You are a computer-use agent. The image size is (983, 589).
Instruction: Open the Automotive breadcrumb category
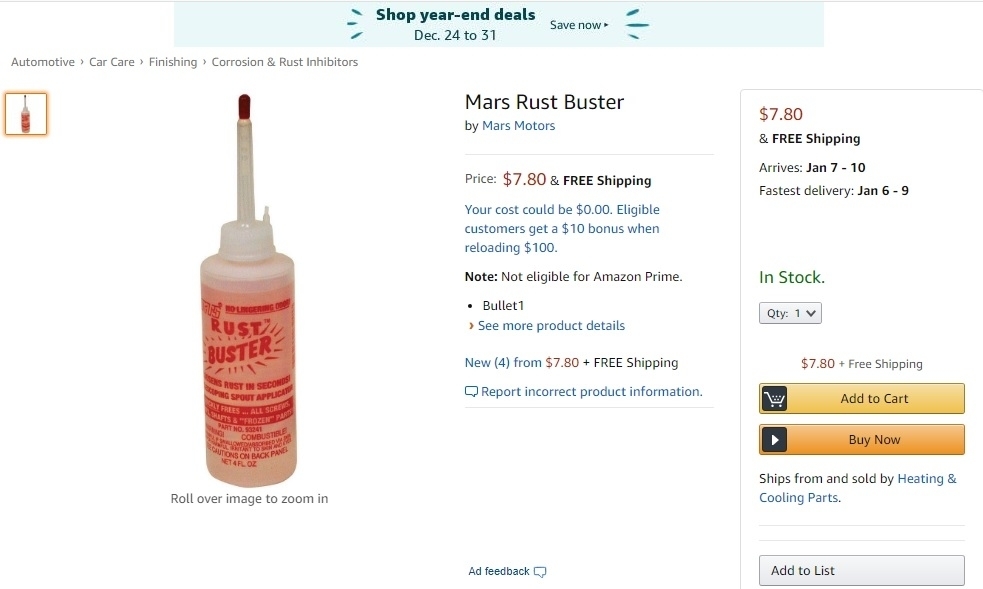click(x=43, y=62)
